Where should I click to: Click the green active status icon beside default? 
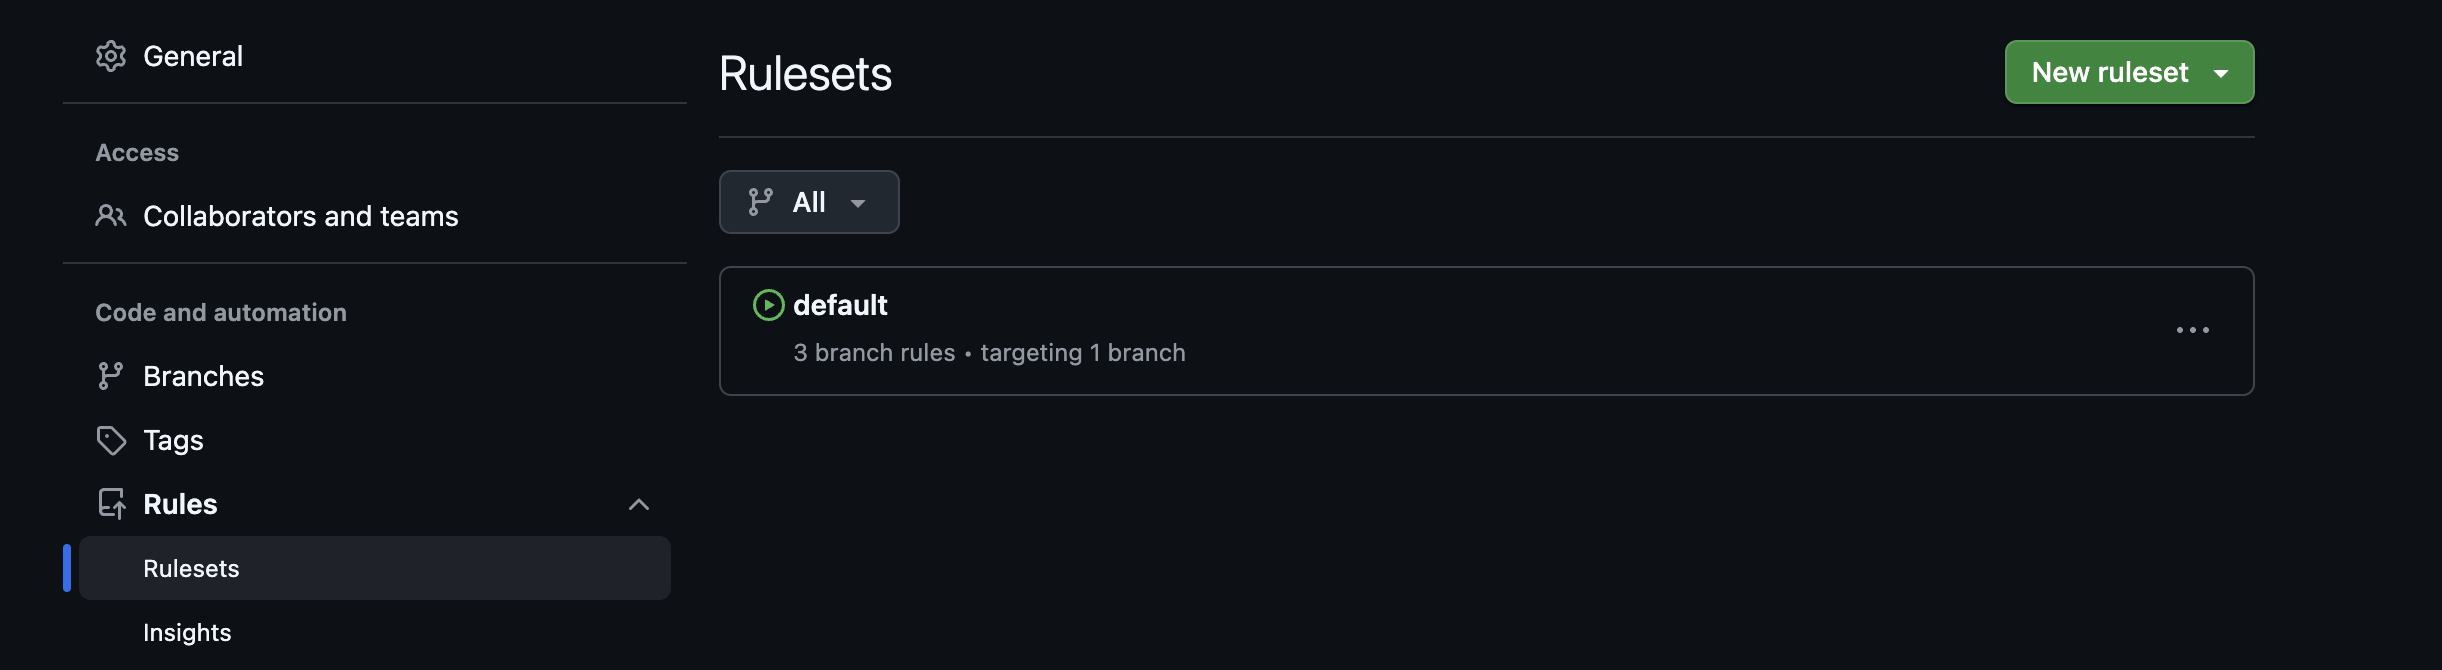(x=768, y=305)
